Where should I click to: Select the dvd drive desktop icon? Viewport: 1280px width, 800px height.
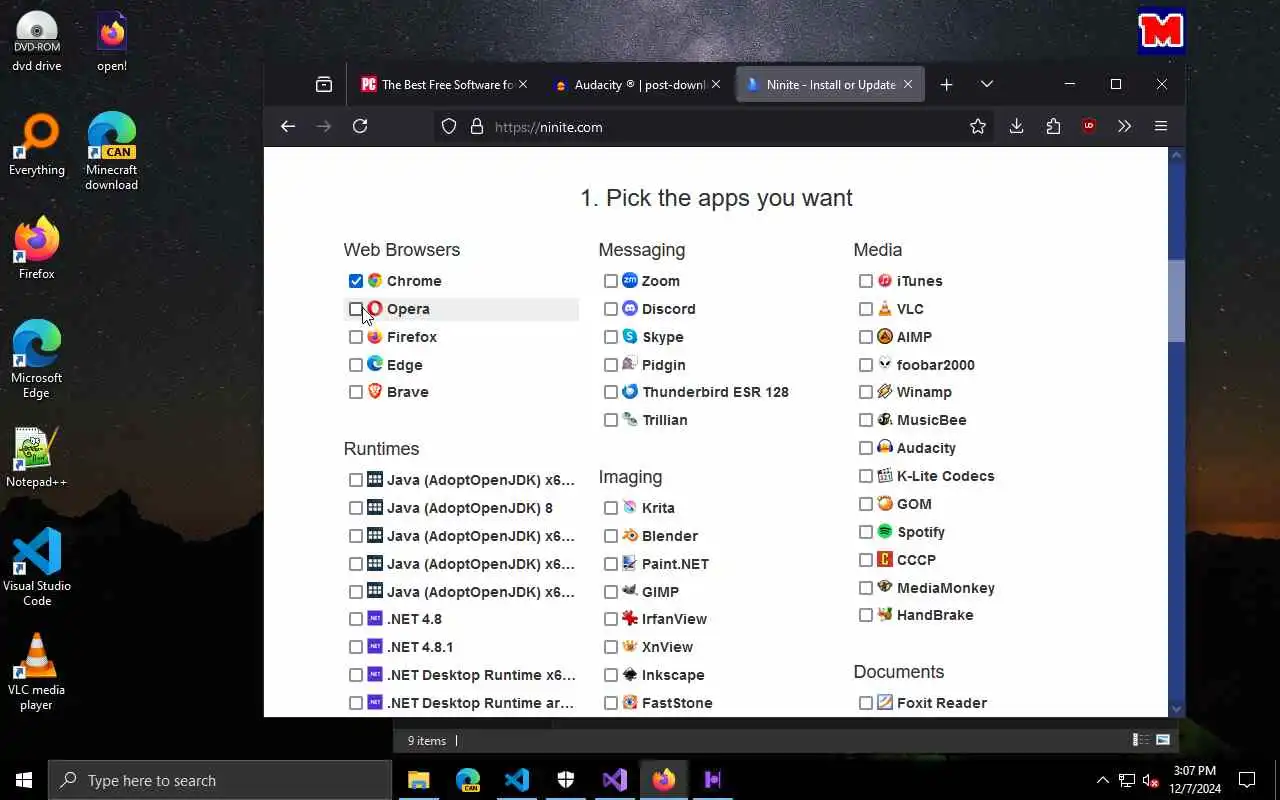[x=36, y=42]
